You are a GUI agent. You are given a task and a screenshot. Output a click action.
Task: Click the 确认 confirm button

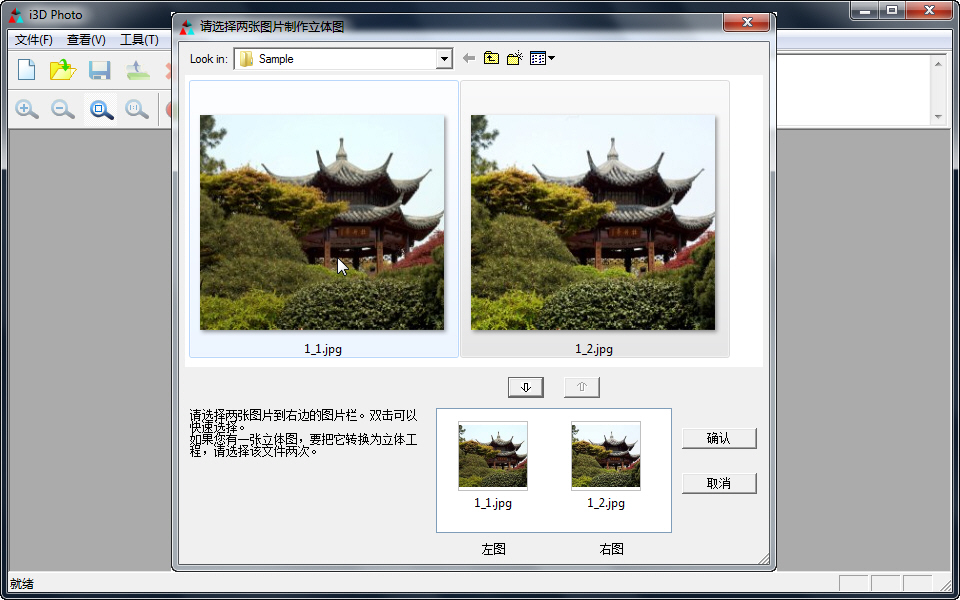click(719, 438)
